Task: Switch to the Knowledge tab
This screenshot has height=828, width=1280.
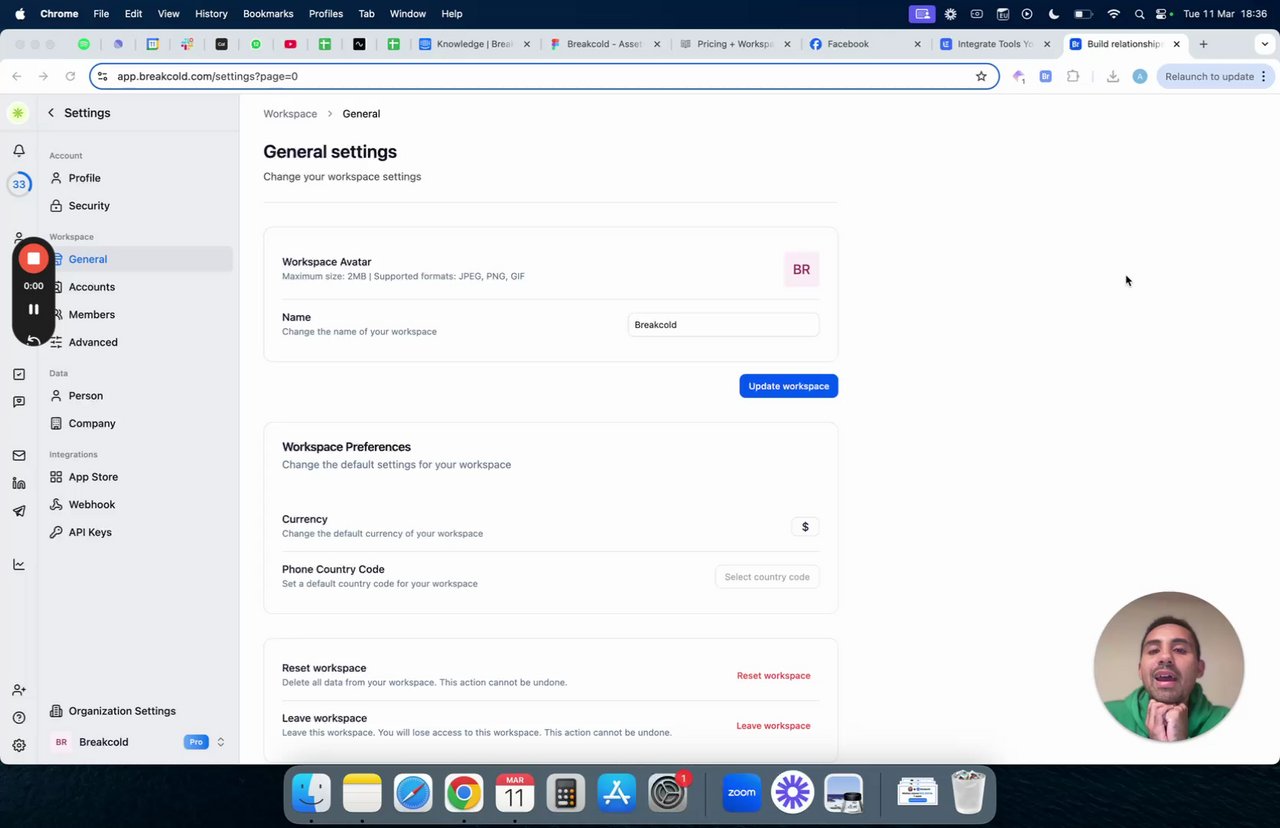Action: (x=475, y=44)
